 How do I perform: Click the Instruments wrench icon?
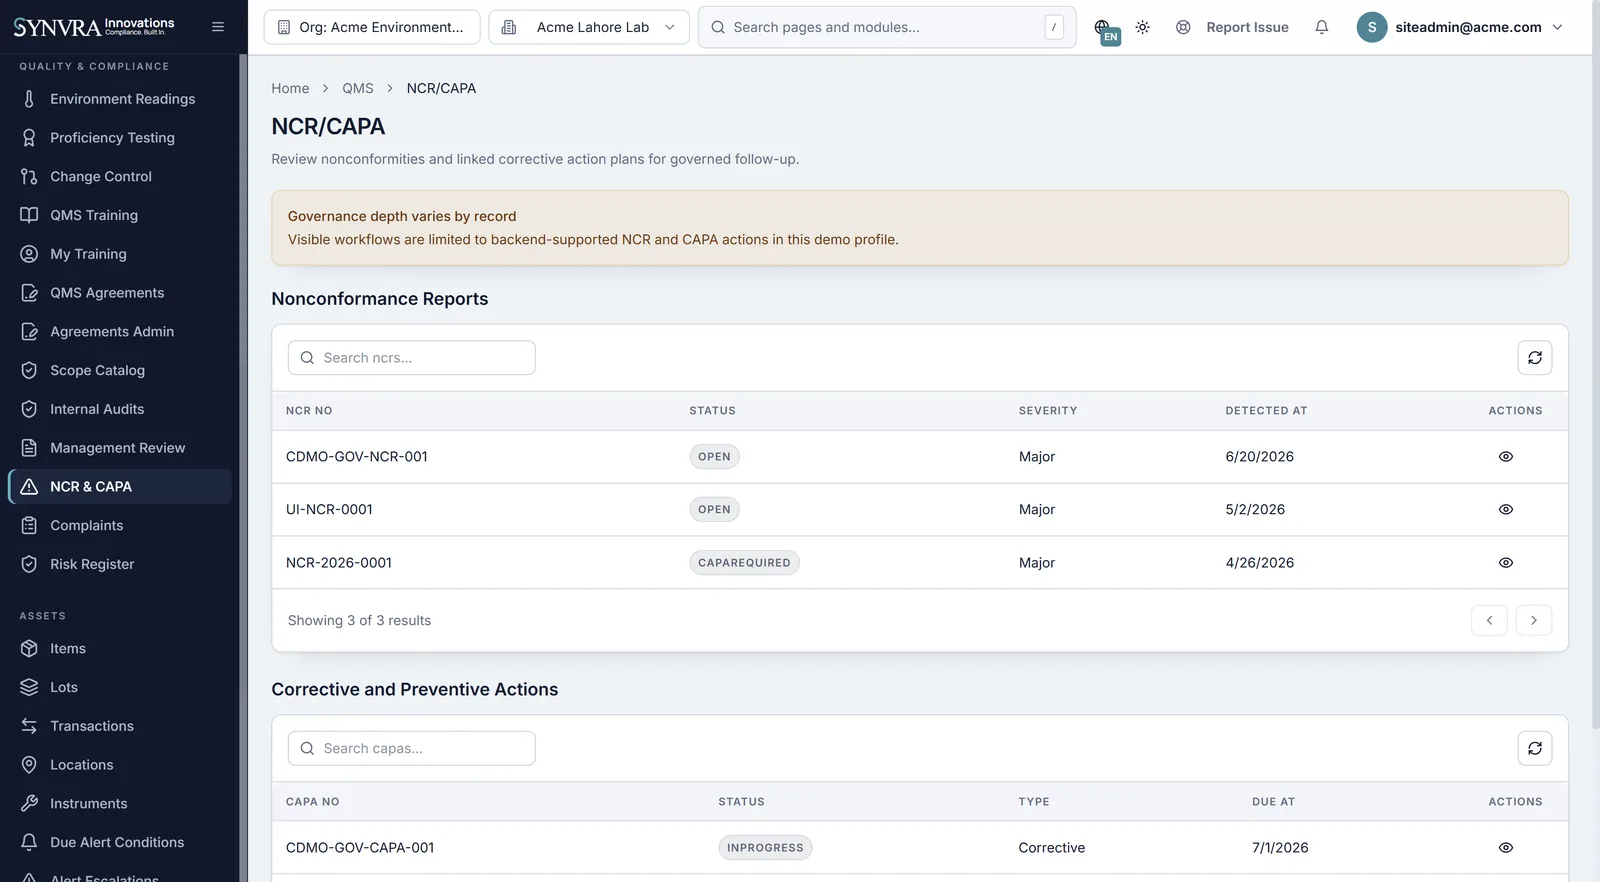[29, 804]
